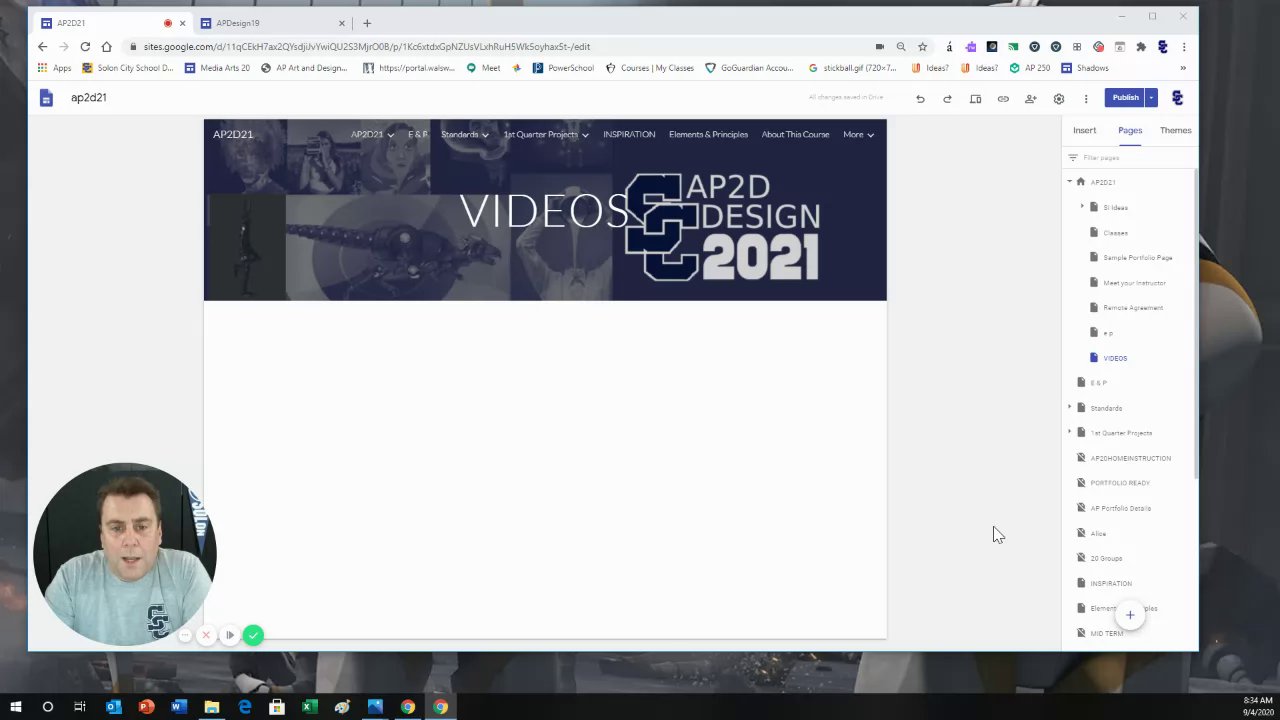The height and width of the screenshot is (720, 1280).
Task: Expand 1st Quarter Projects page subtree
Action: tap(1069, 433)
